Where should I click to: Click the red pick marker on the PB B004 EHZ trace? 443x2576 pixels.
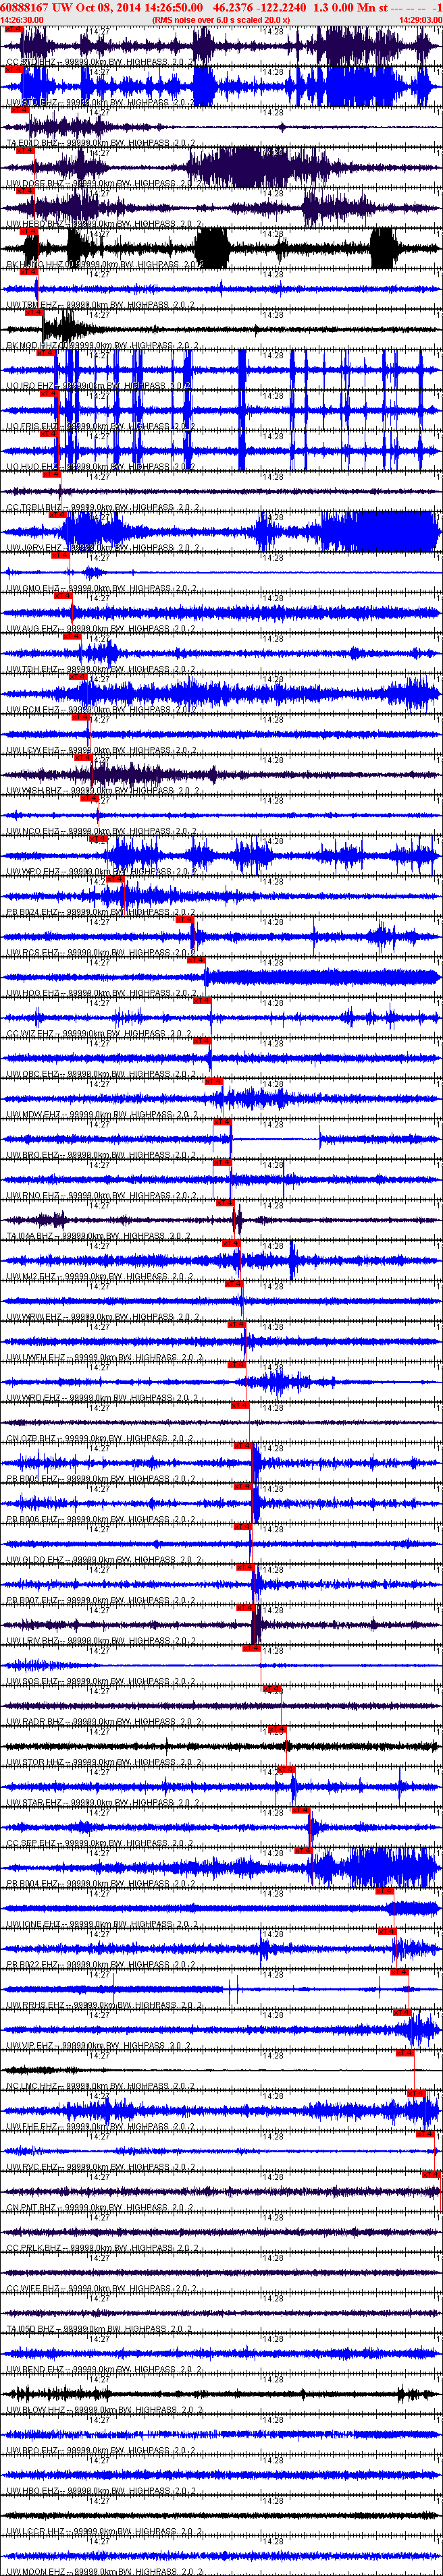click(304, 1851)
